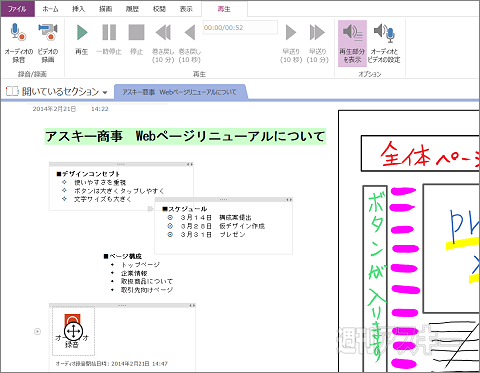Rewind 10 seconds with 巻き戻し (10 秒)
The image size is (480, 373).
click(190, 43)
